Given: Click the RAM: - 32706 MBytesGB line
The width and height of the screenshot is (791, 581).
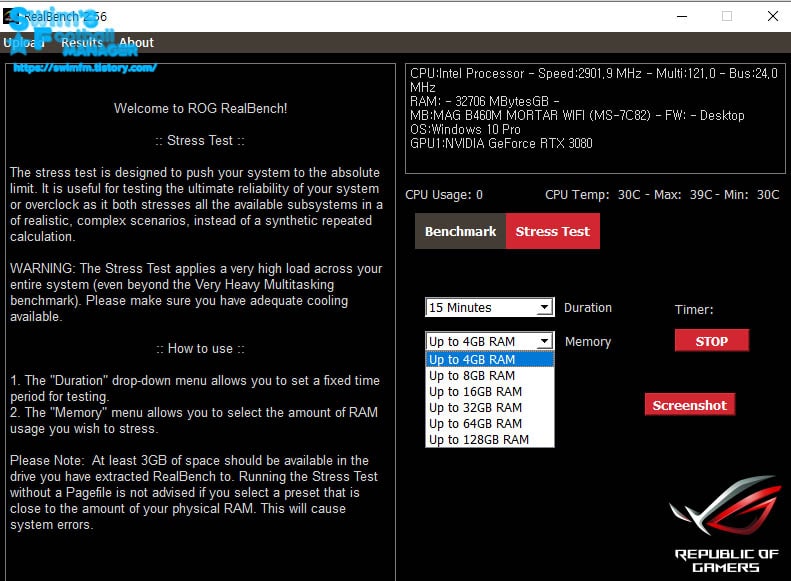Looking at the screenshot, I should tap(484, 101).
